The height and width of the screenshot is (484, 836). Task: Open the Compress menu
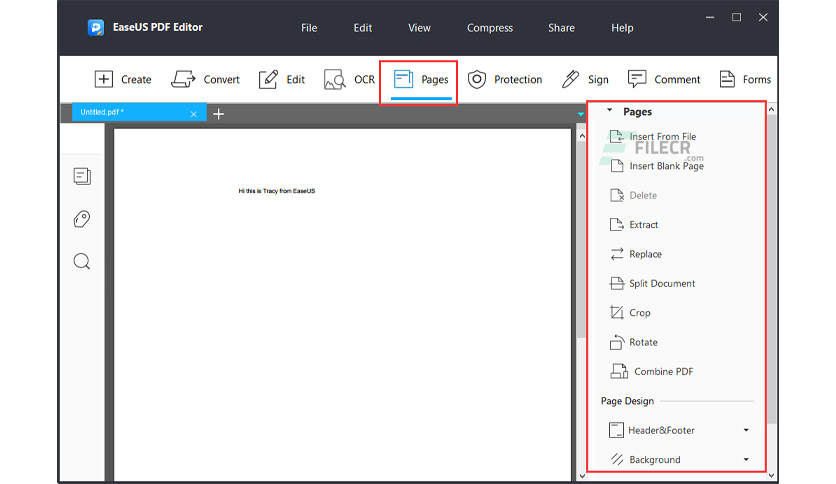click(489, 28)
